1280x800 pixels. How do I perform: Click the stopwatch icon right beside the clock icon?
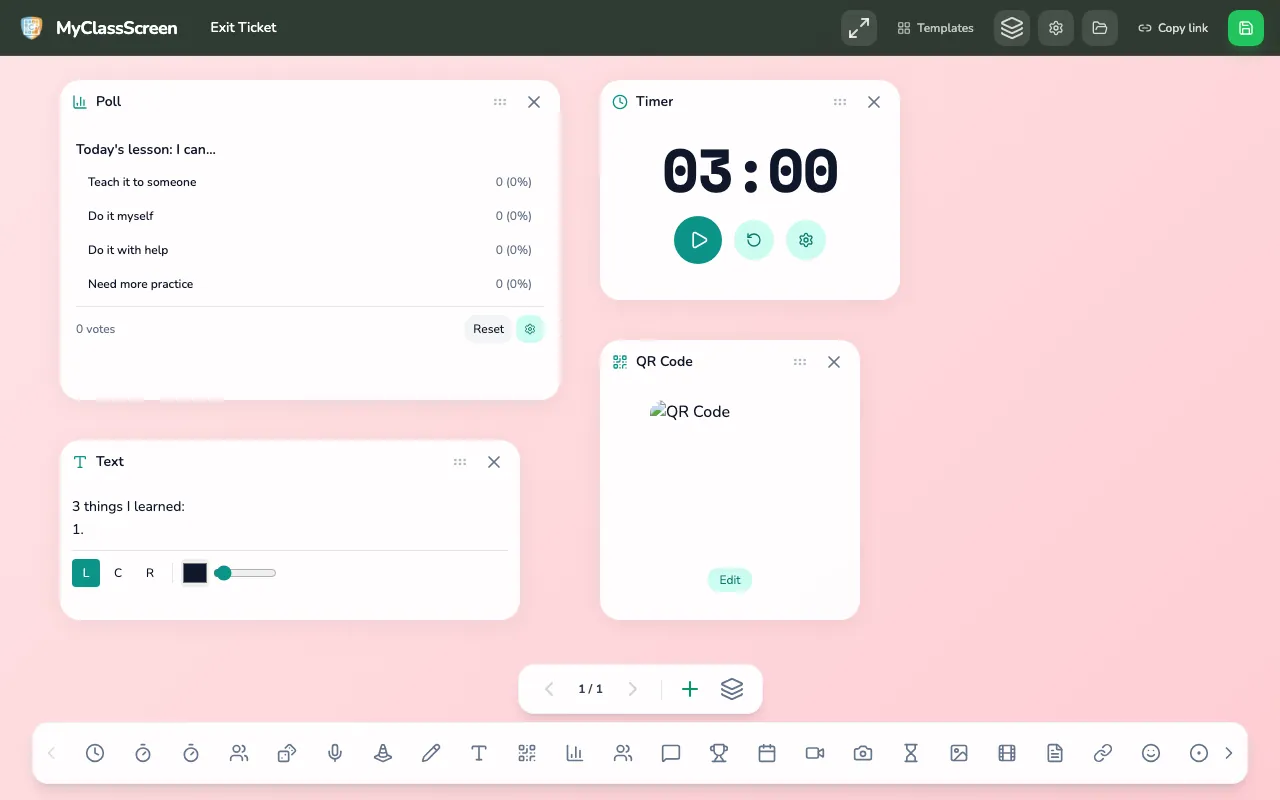143,753
